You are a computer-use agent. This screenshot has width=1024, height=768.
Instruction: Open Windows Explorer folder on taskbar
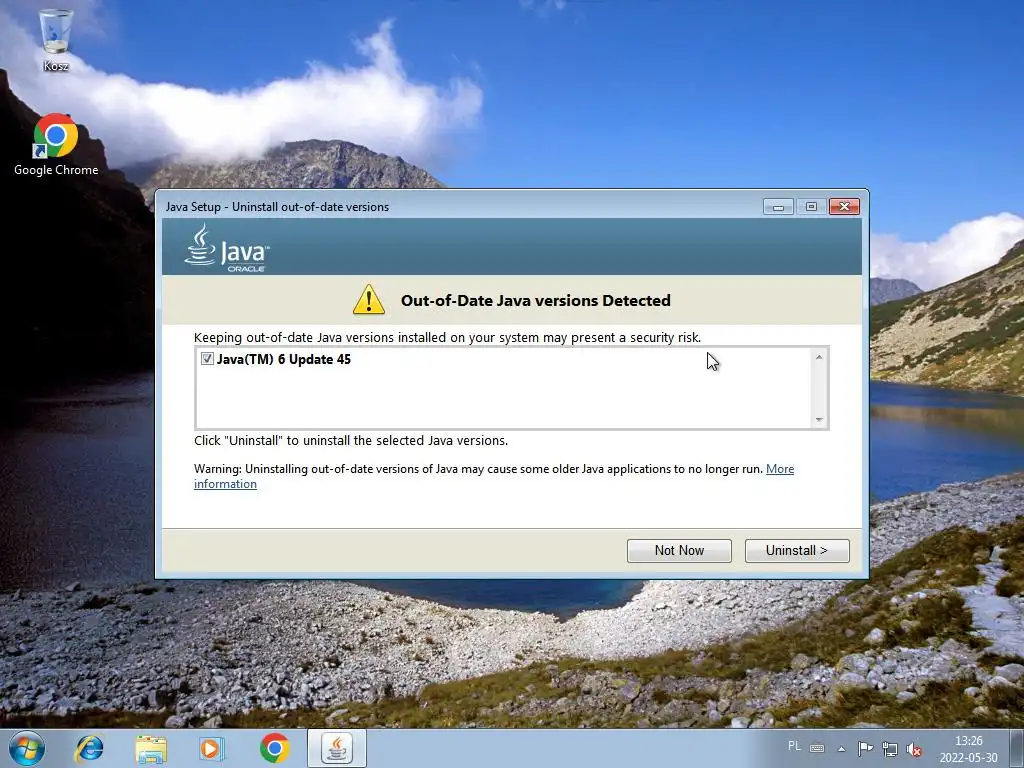click(x=151, y=748)
